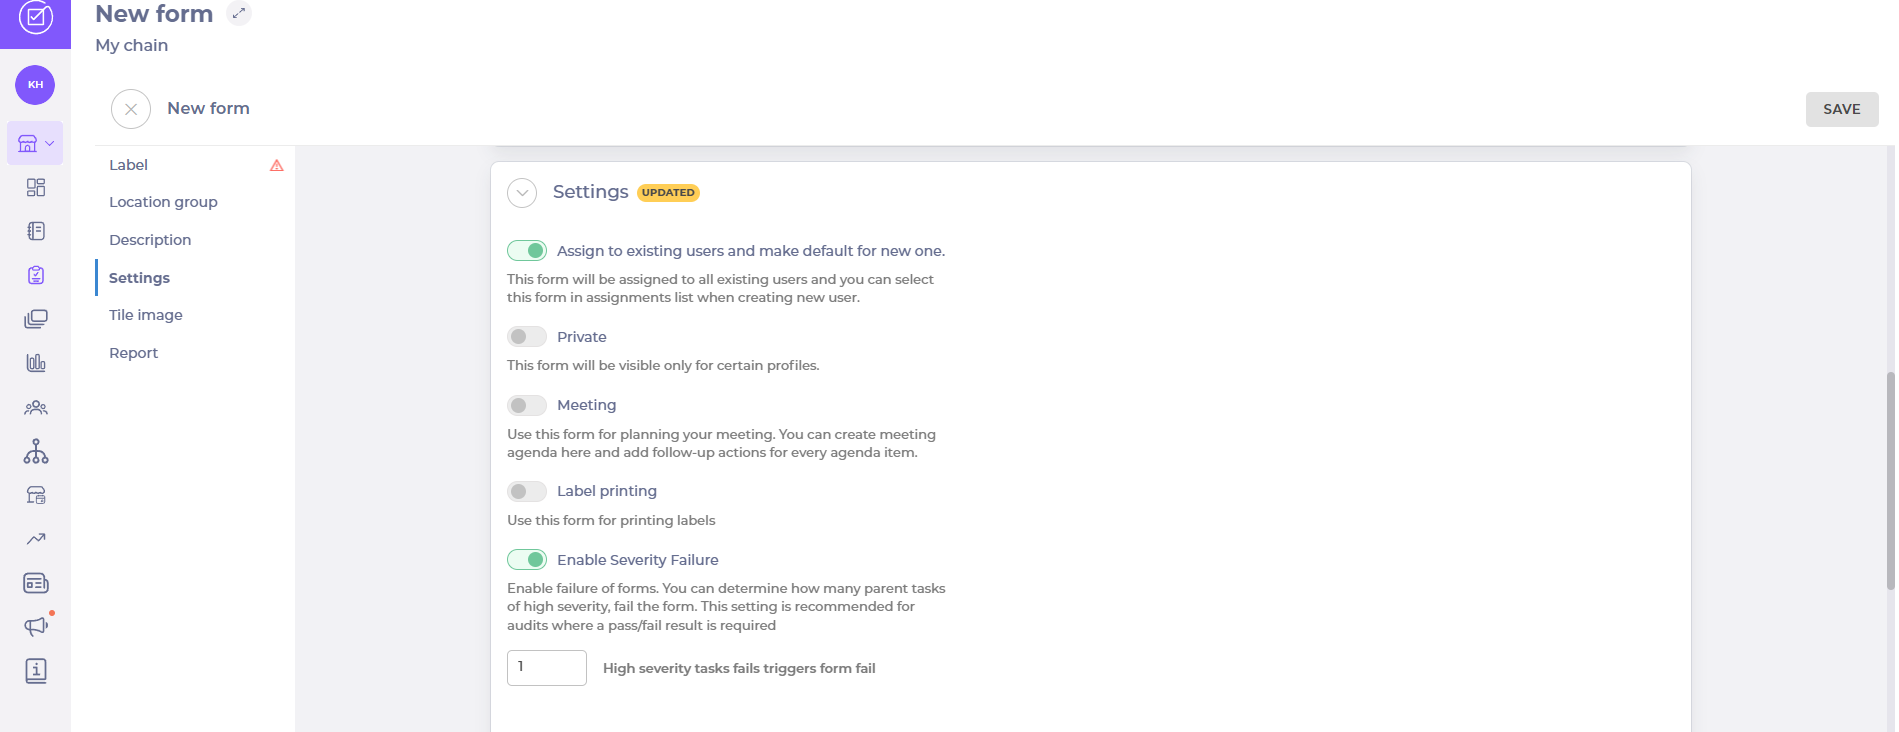Click the expand arrows icon beside title
Screen dimensions: 1899x732
click(x=239, y=13)
